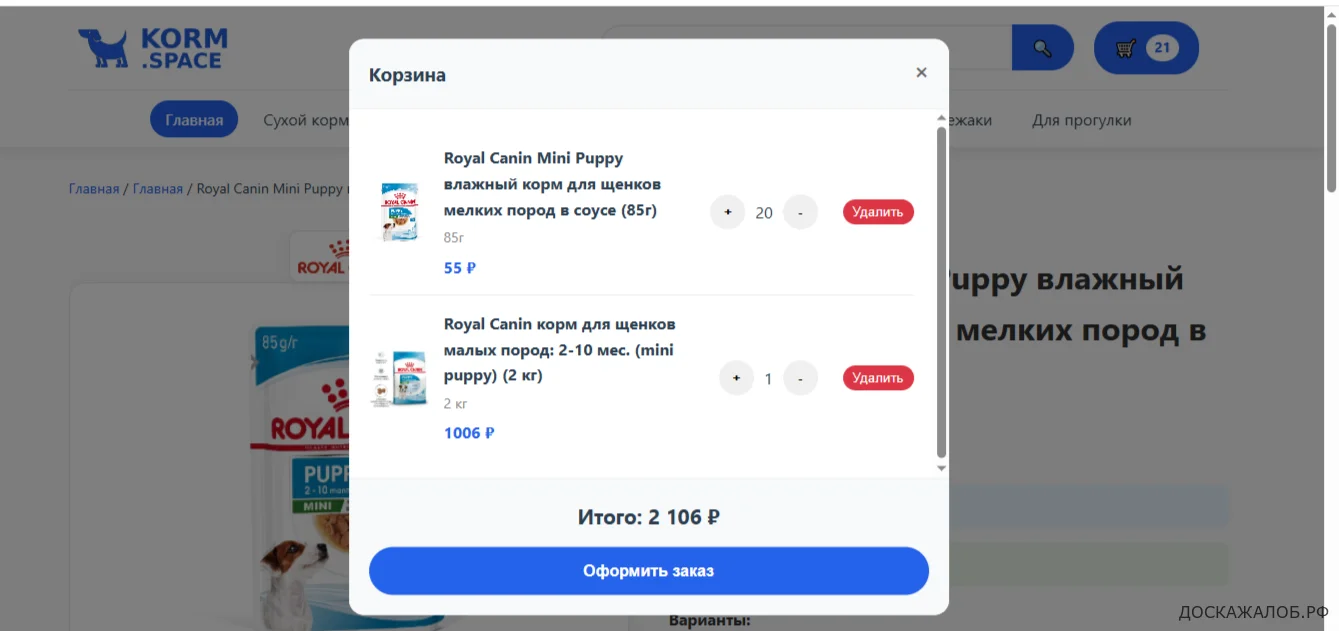
Task: Increase the 2 кг puppy food quantity
Action: [736, 378]
